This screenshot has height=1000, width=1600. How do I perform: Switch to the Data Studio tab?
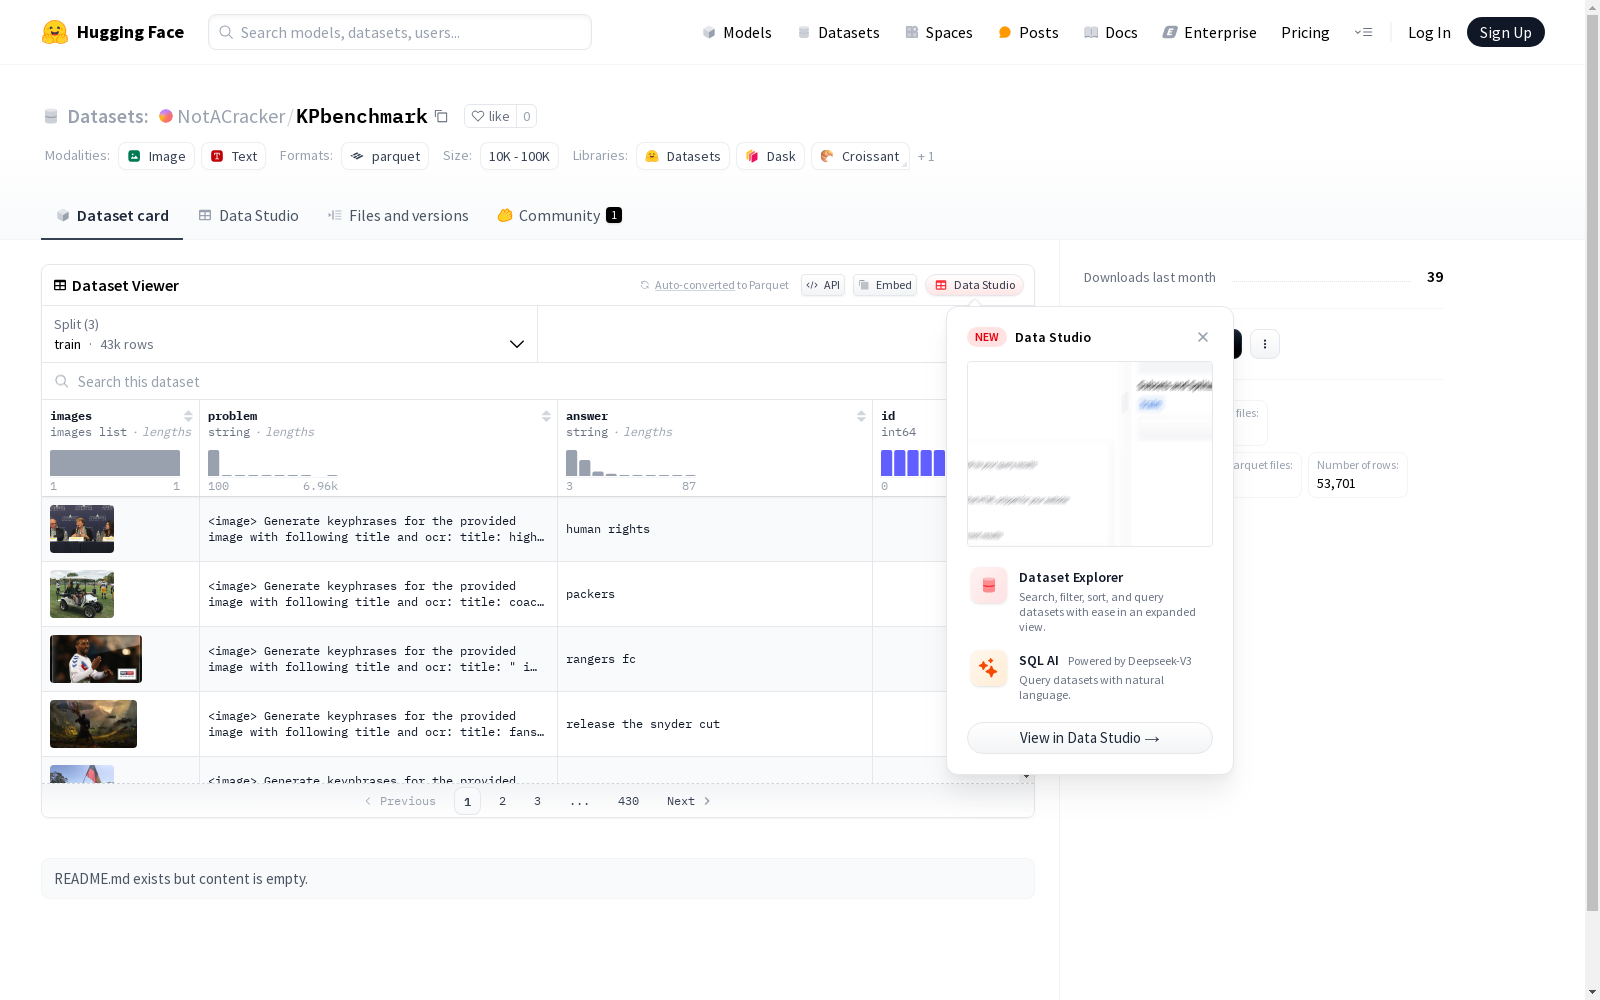click(x=248, y=216)
